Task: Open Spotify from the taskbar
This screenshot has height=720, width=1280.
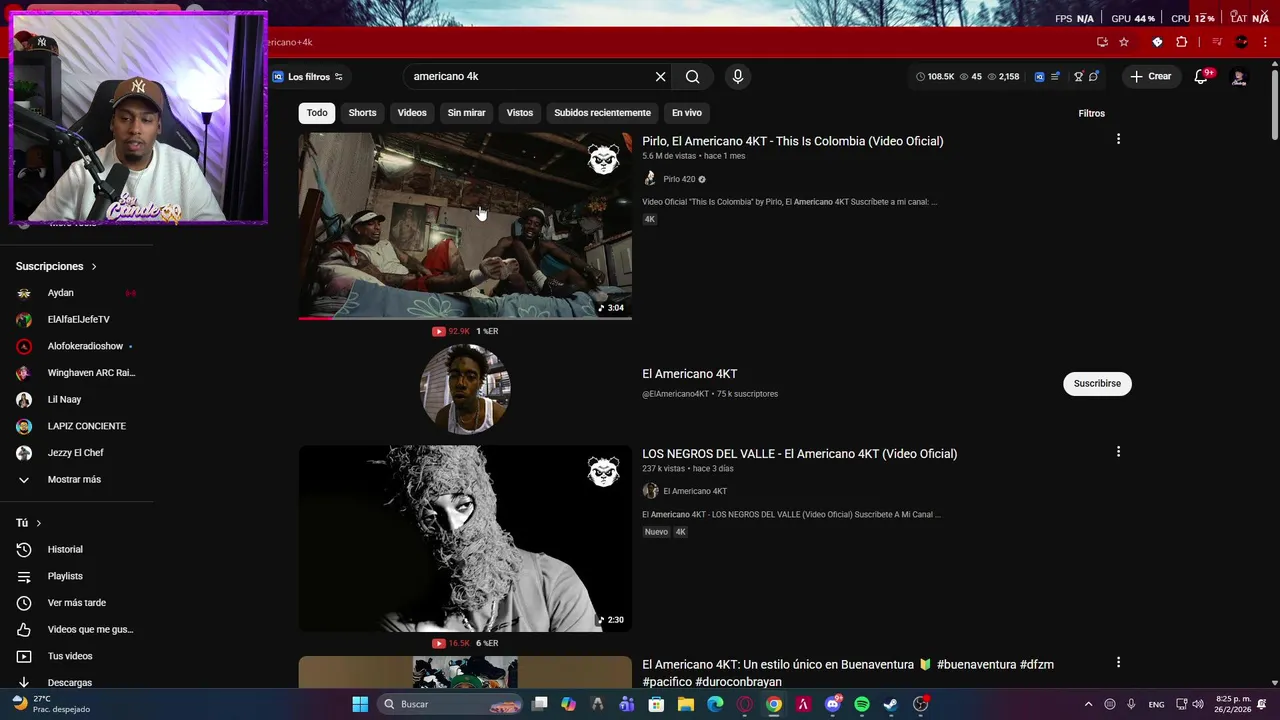Action: click(862, 704)
